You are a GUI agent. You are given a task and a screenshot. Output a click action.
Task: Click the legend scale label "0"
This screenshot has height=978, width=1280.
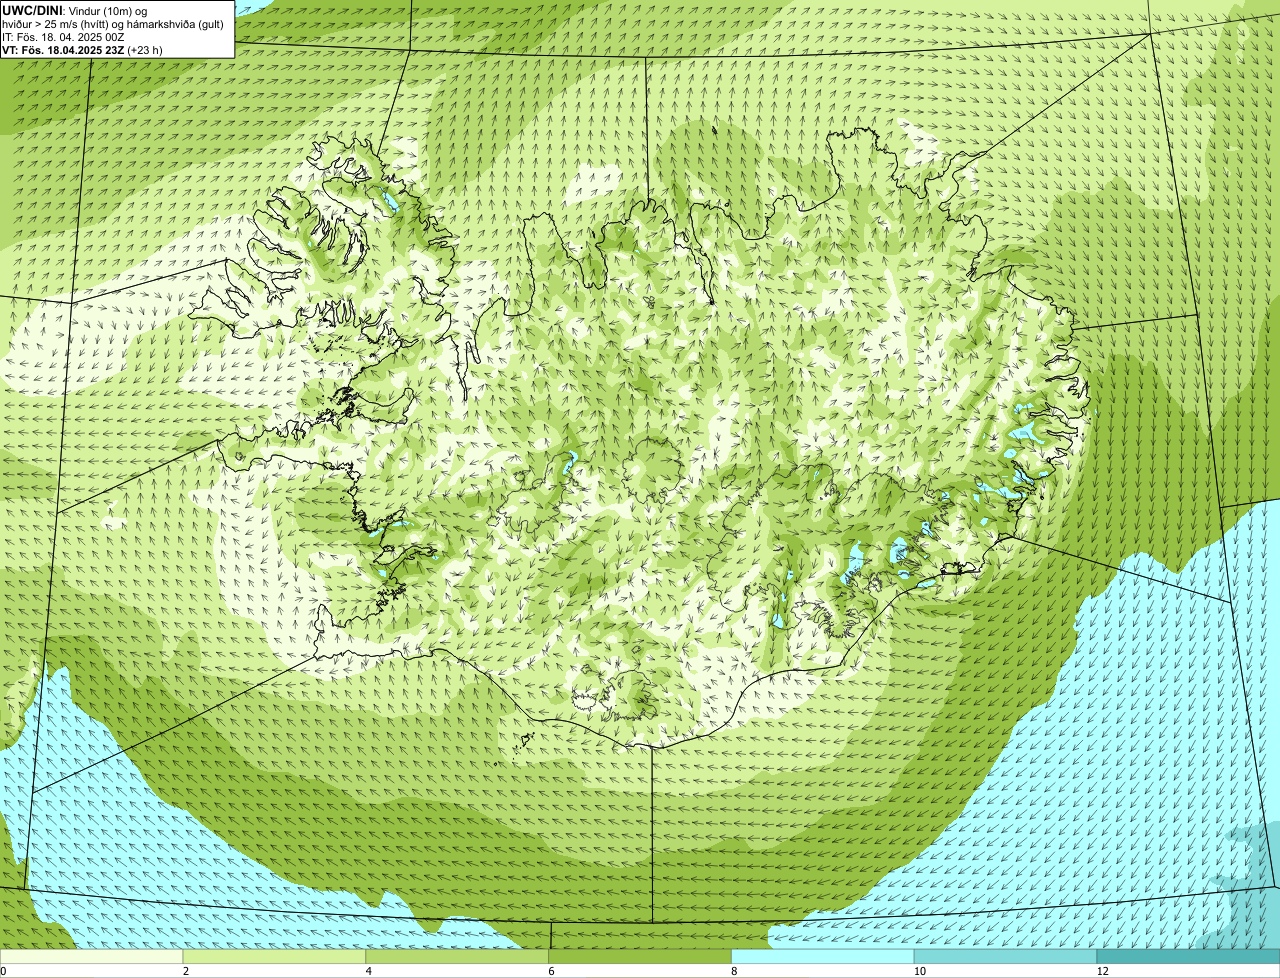point(3,971)
